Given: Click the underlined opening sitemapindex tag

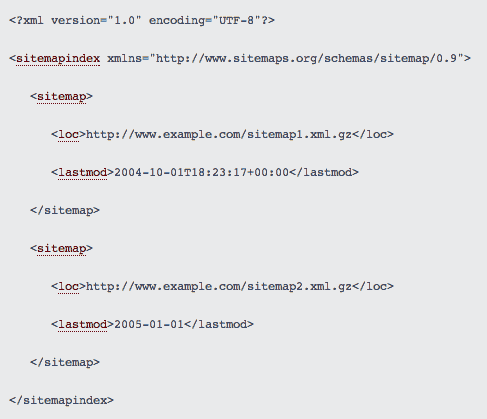Looking at the screenshot, I should tap(58, 59).
